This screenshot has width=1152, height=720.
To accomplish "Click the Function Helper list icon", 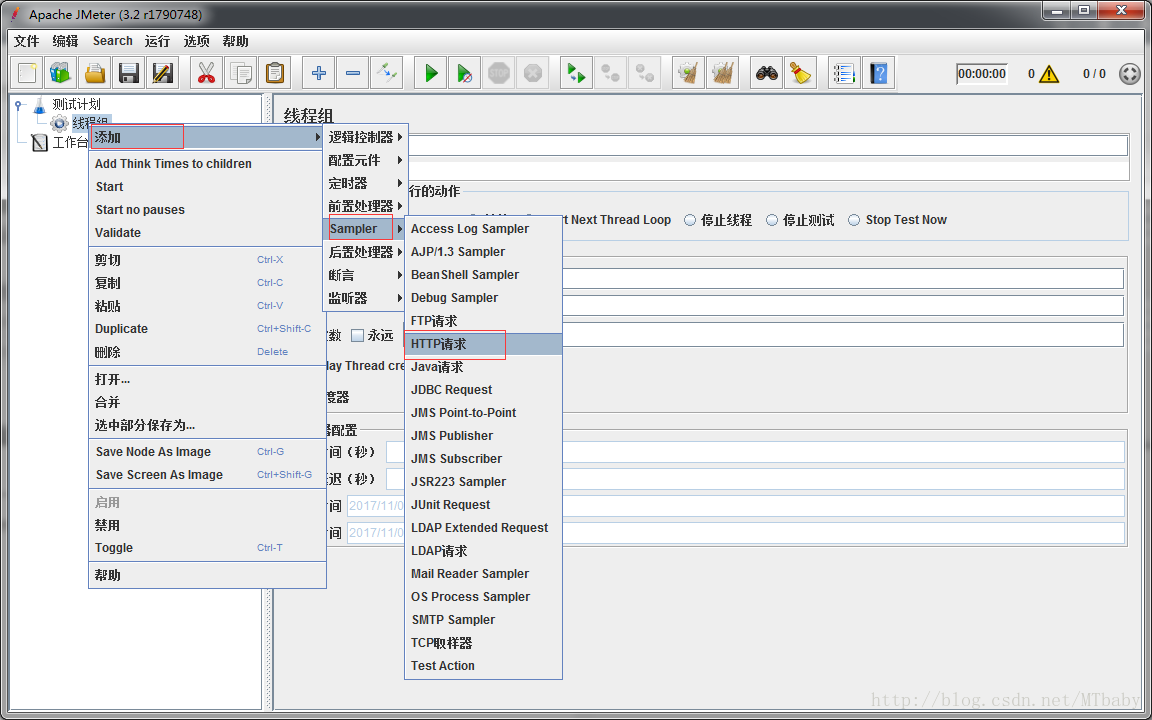I will (x=844, y=73).
